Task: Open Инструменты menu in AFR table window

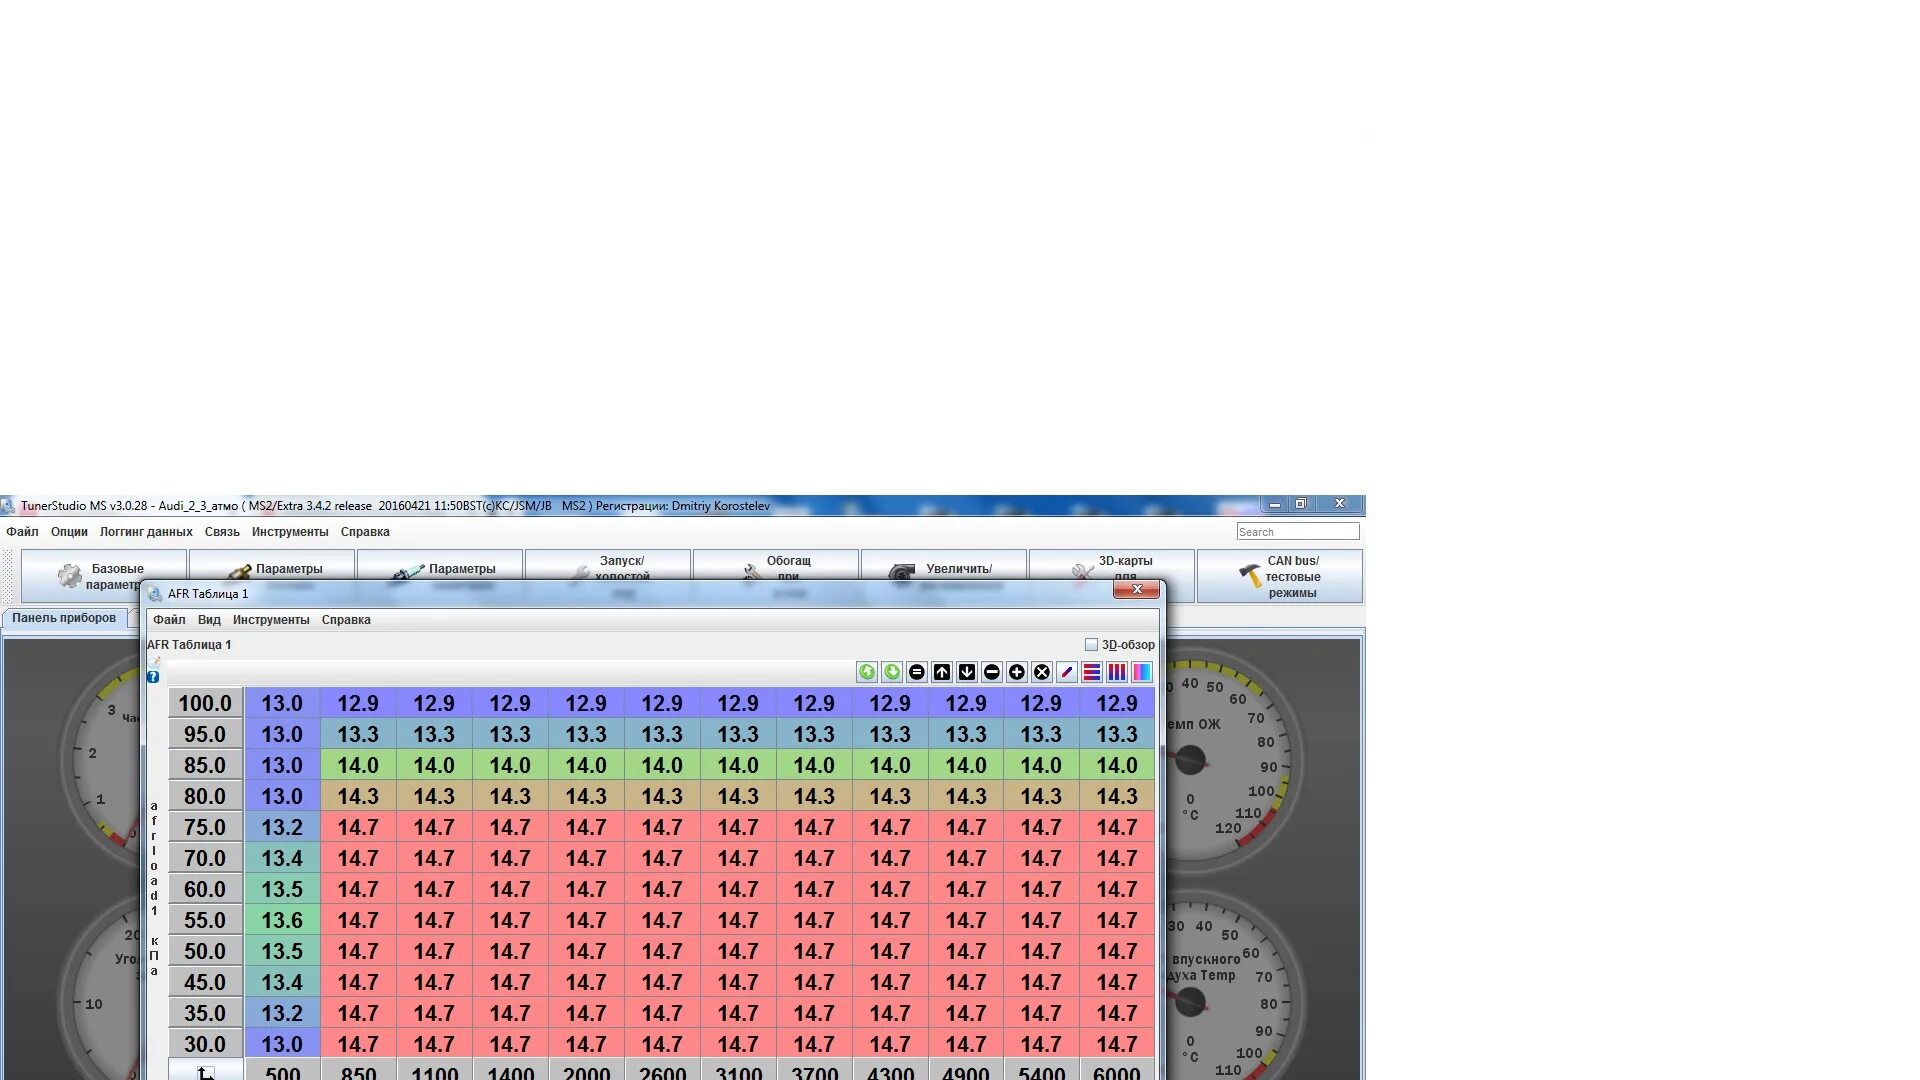Action: [271, 620]
